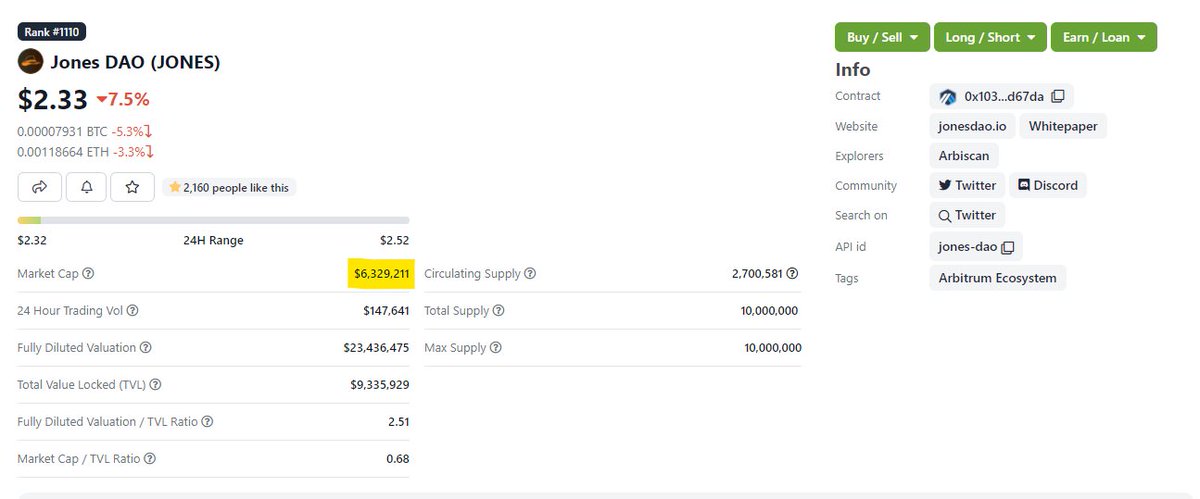Viewport: 1200px width, 499px height.
Task: Click the Jones DAO coin logo
Action: [31, 61]
